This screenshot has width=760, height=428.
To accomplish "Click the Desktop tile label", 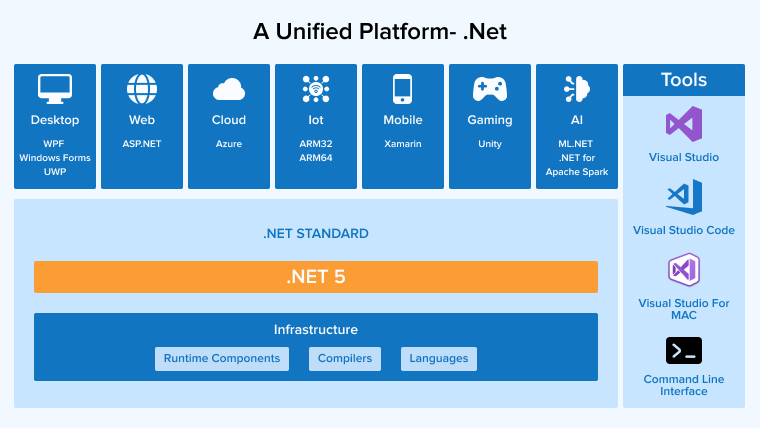I will [x=55, y=120].
